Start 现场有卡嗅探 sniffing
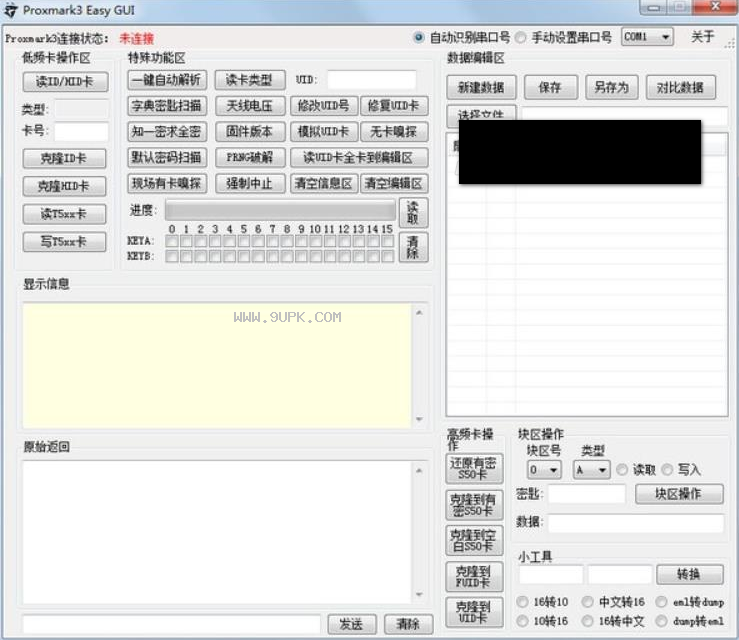Screen dimensions: 739x640 tap(167, 183)
